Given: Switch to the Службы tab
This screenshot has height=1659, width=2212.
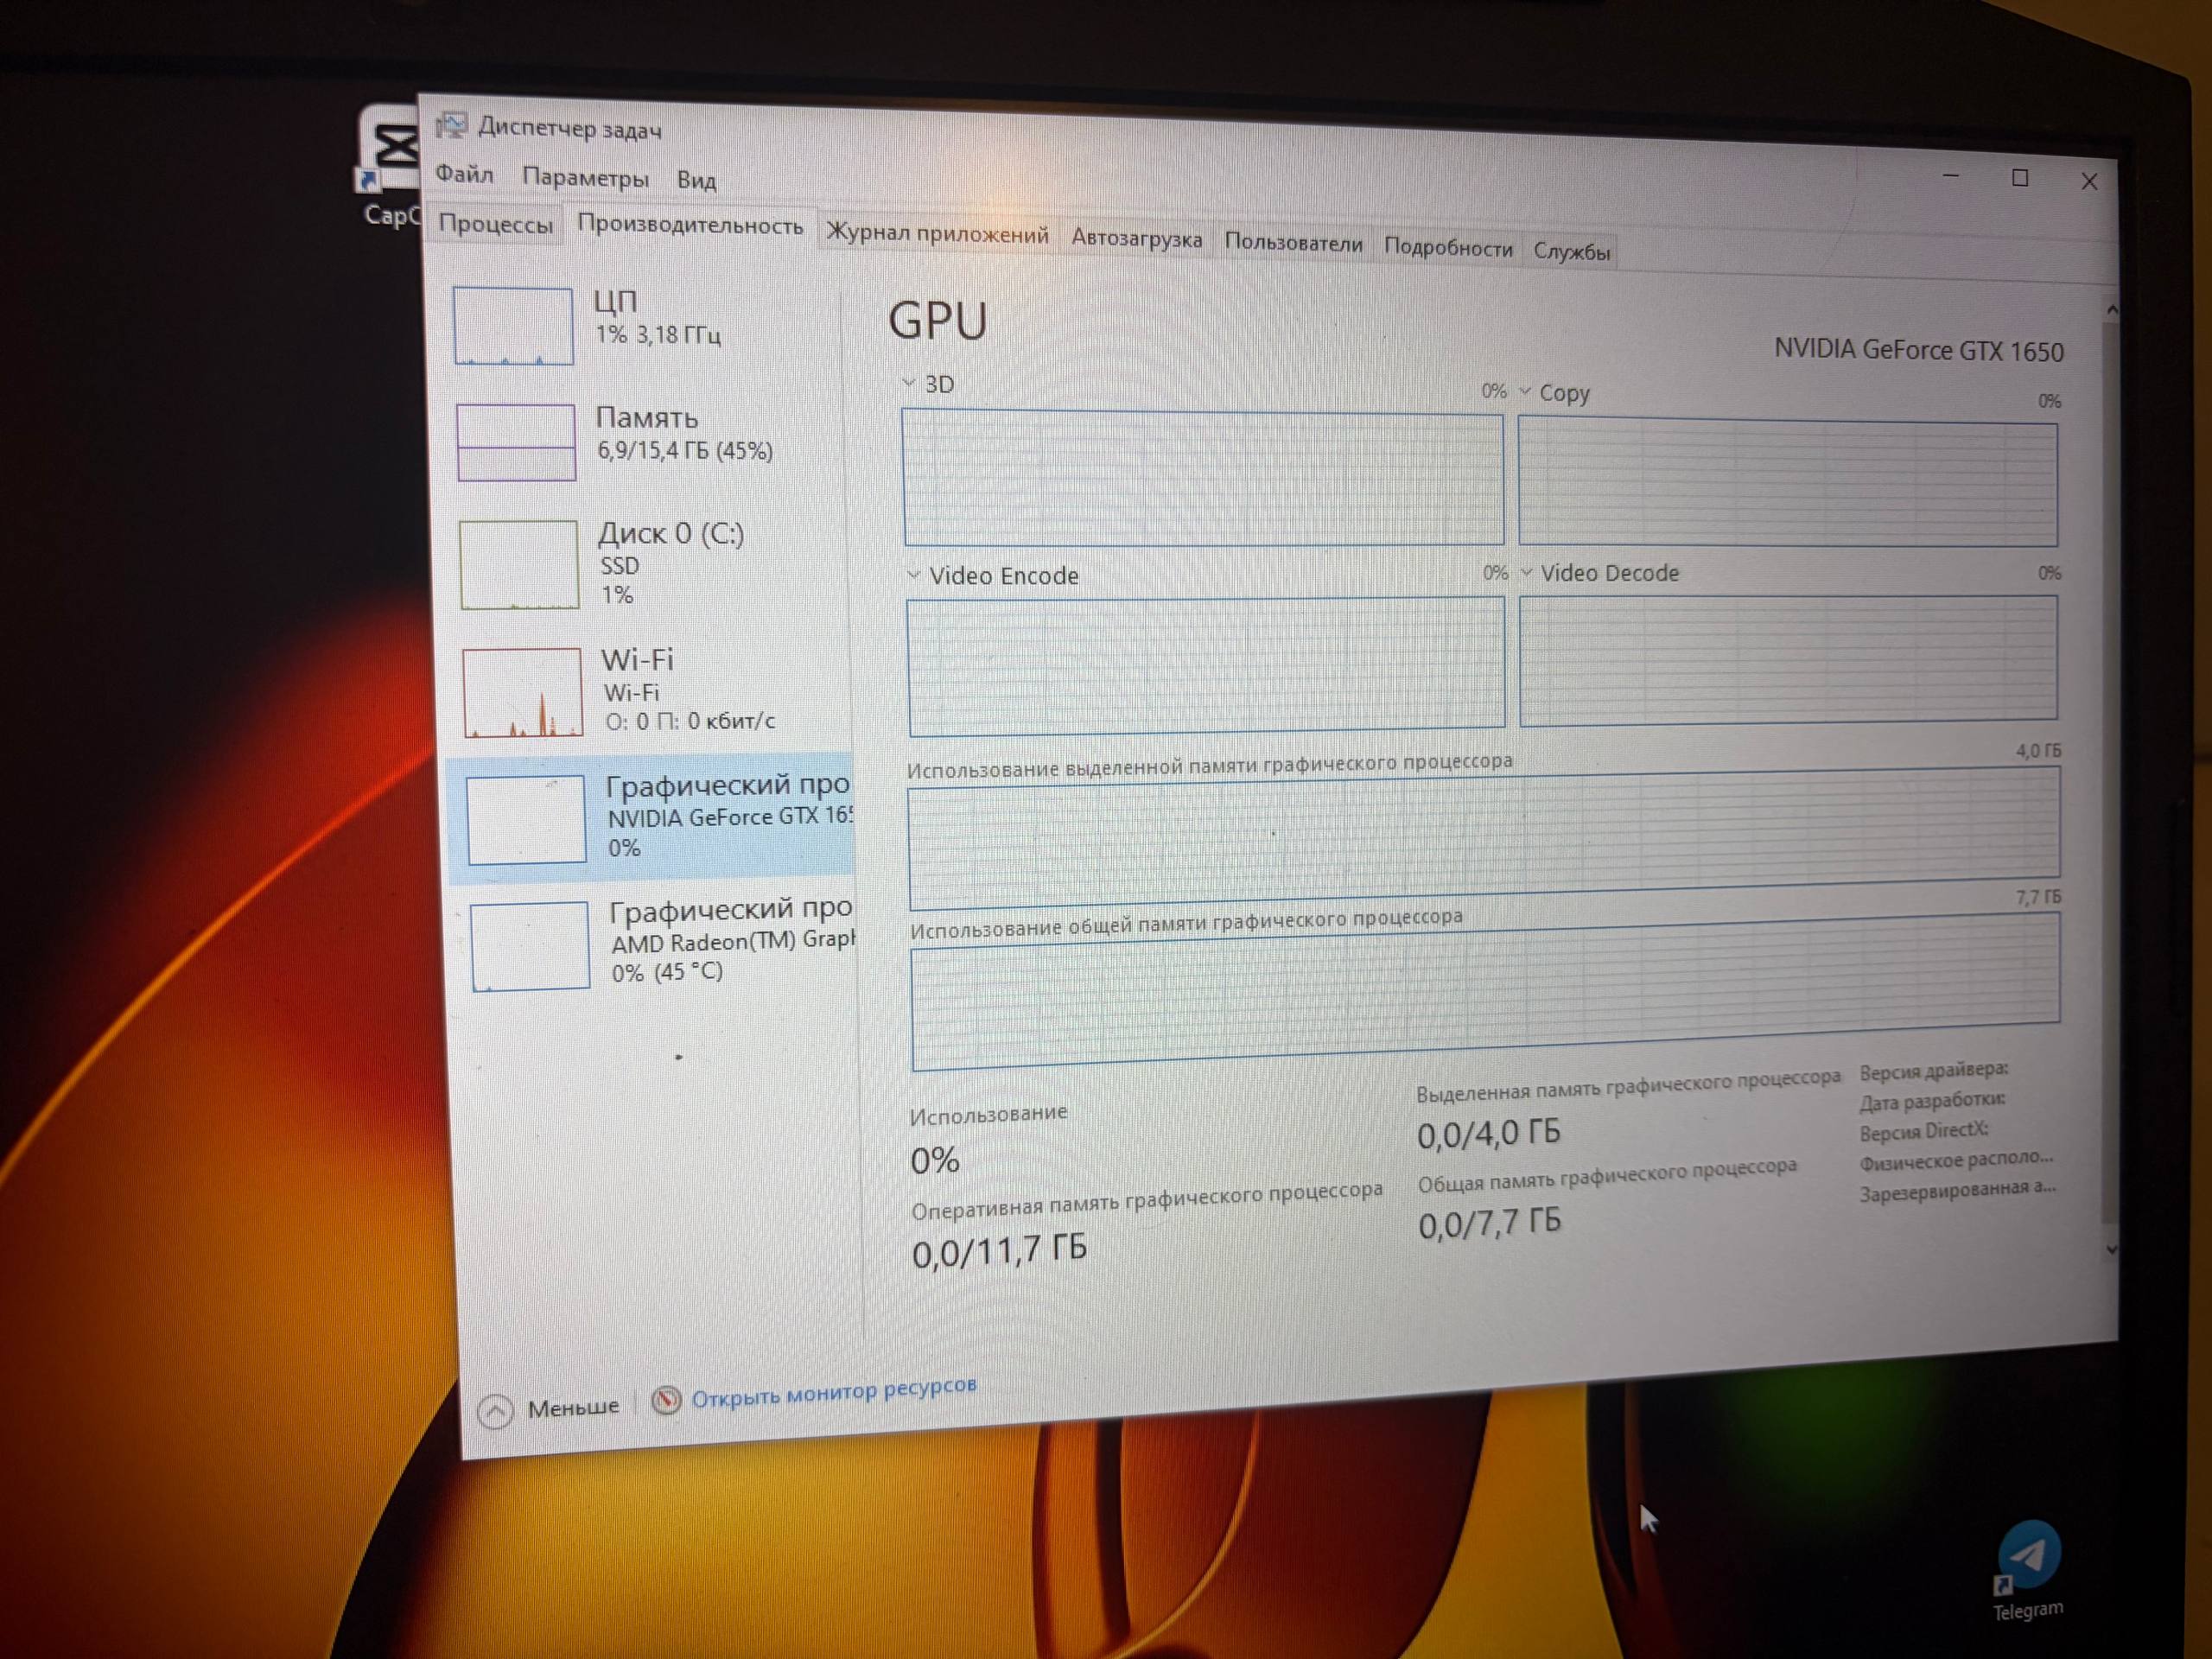Looking at the screenshot, I should tap(1572, 251).
